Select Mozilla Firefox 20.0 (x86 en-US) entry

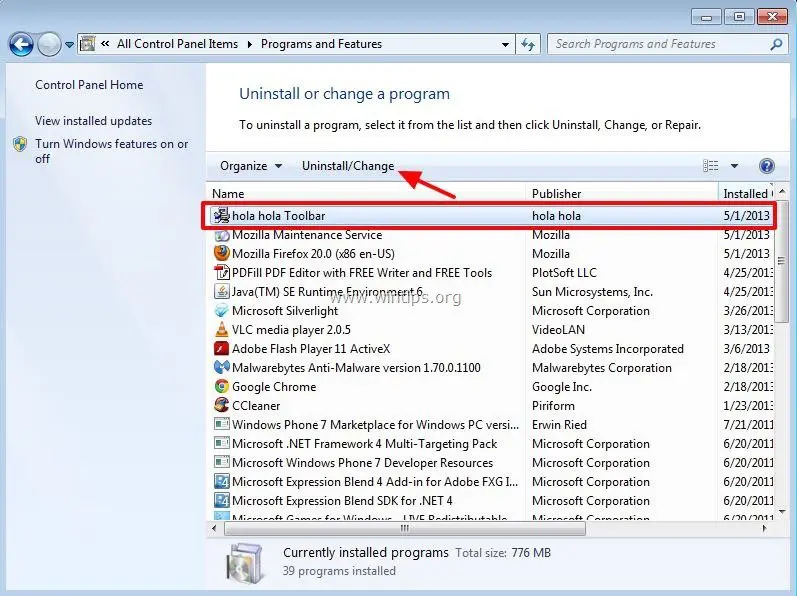click(x=313, y=254)
